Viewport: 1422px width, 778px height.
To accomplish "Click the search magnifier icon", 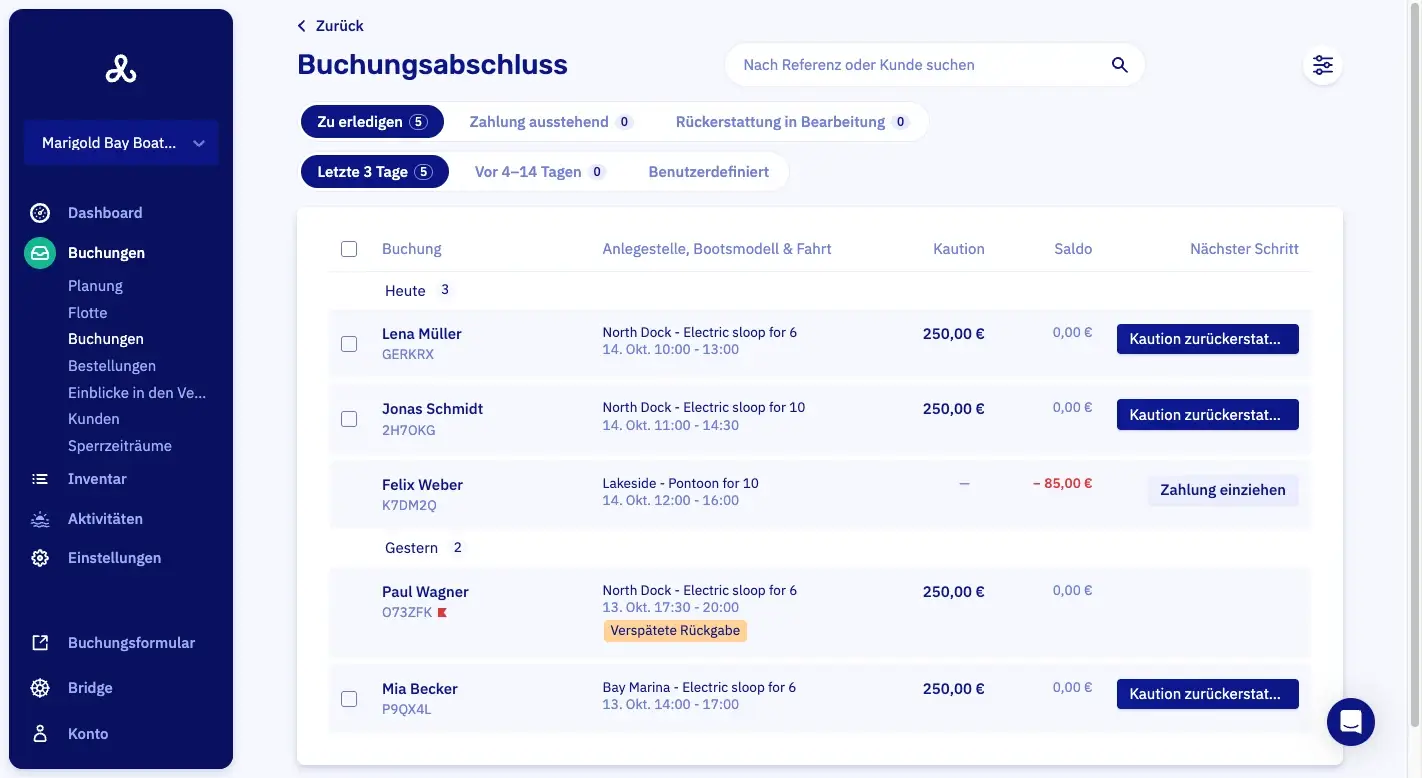I will pyautogui.click(x=1119, y=65).
